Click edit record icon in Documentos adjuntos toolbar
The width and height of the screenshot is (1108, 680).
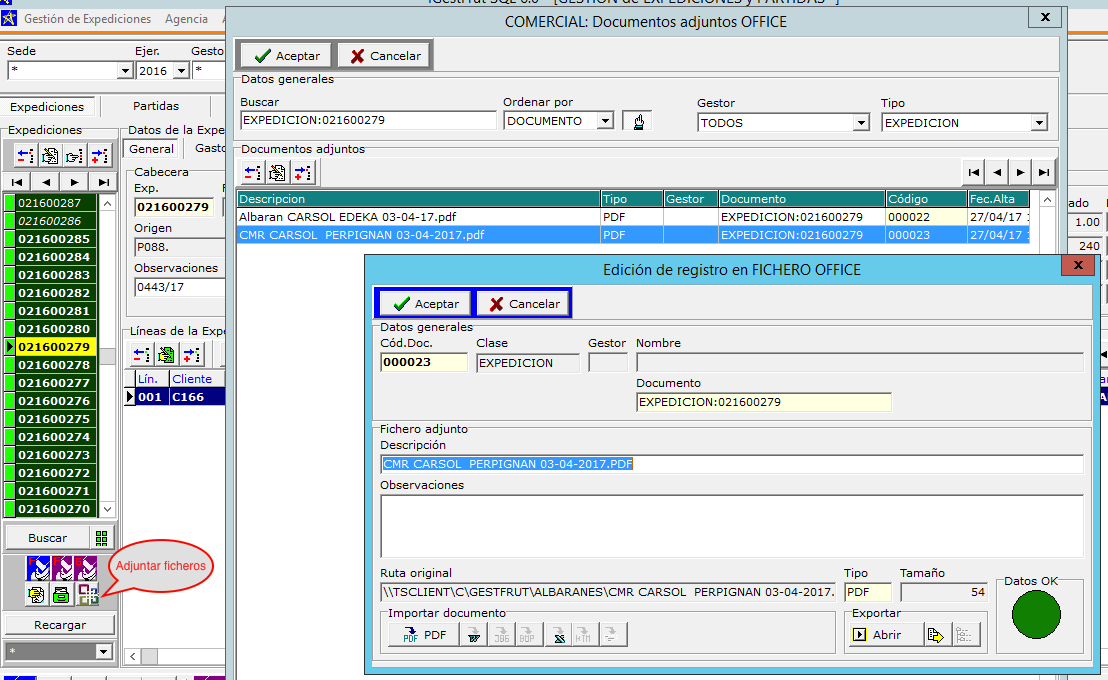click(x=277, y=173)
